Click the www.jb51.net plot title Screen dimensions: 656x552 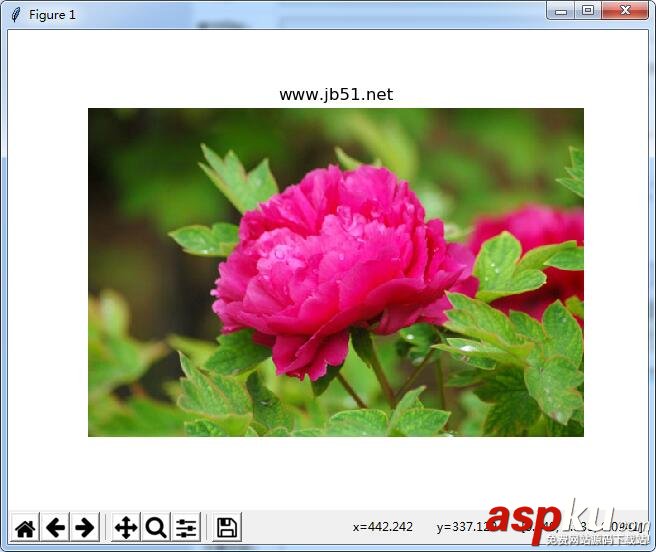(336, 95)
